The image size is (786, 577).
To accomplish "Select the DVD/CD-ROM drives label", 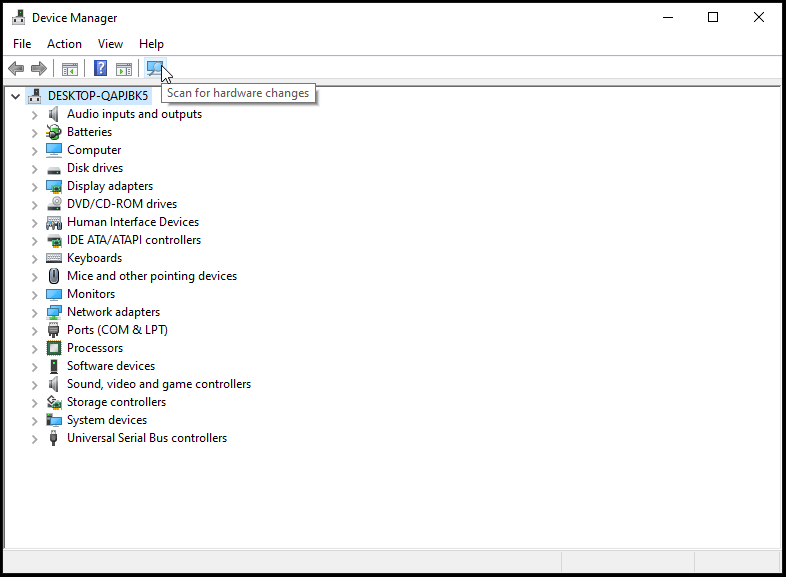I will click(x=122, y=204).
